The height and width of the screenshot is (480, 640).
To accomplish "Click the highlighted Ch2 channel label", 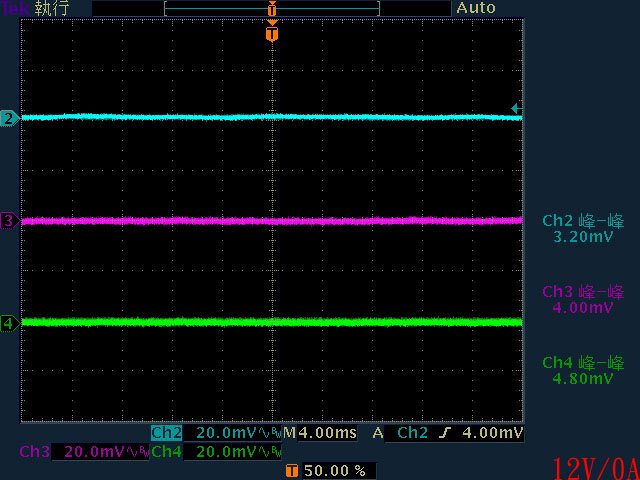I will pyautogui.click(x=165, y=434).
